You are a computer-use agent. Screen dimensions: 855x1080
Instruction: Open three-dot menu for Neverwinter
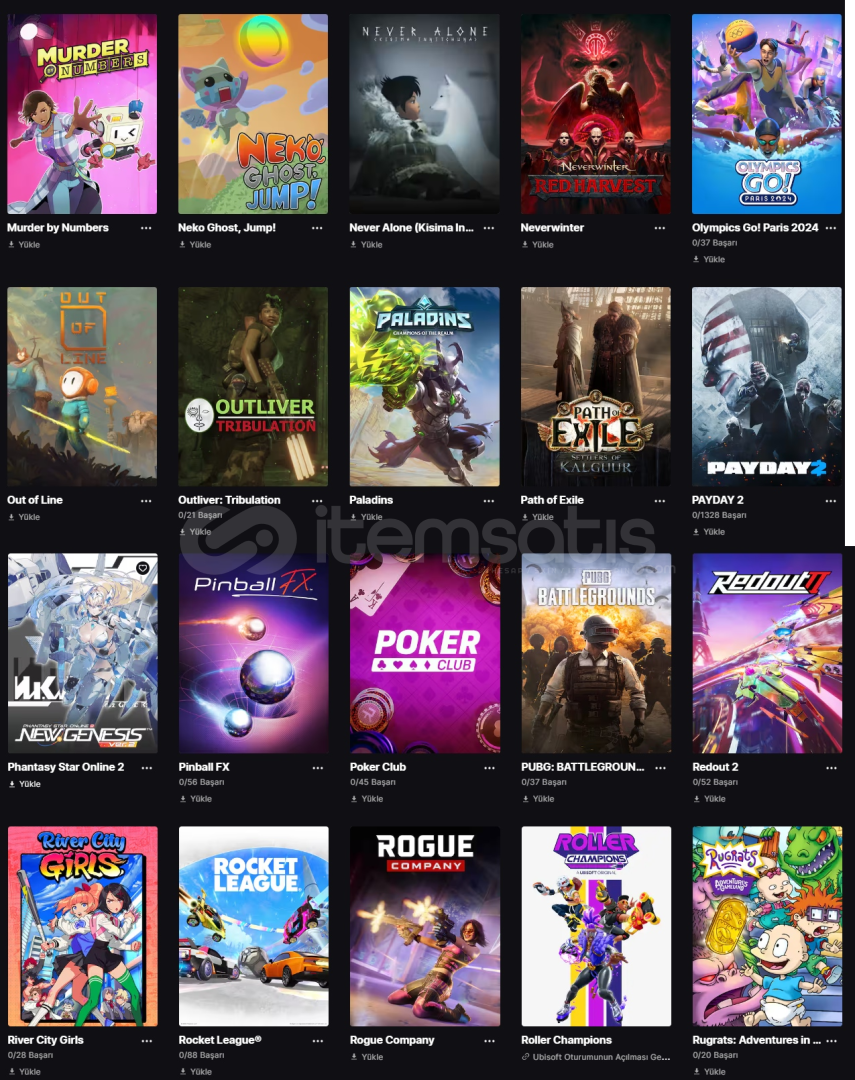pos(659,228)
